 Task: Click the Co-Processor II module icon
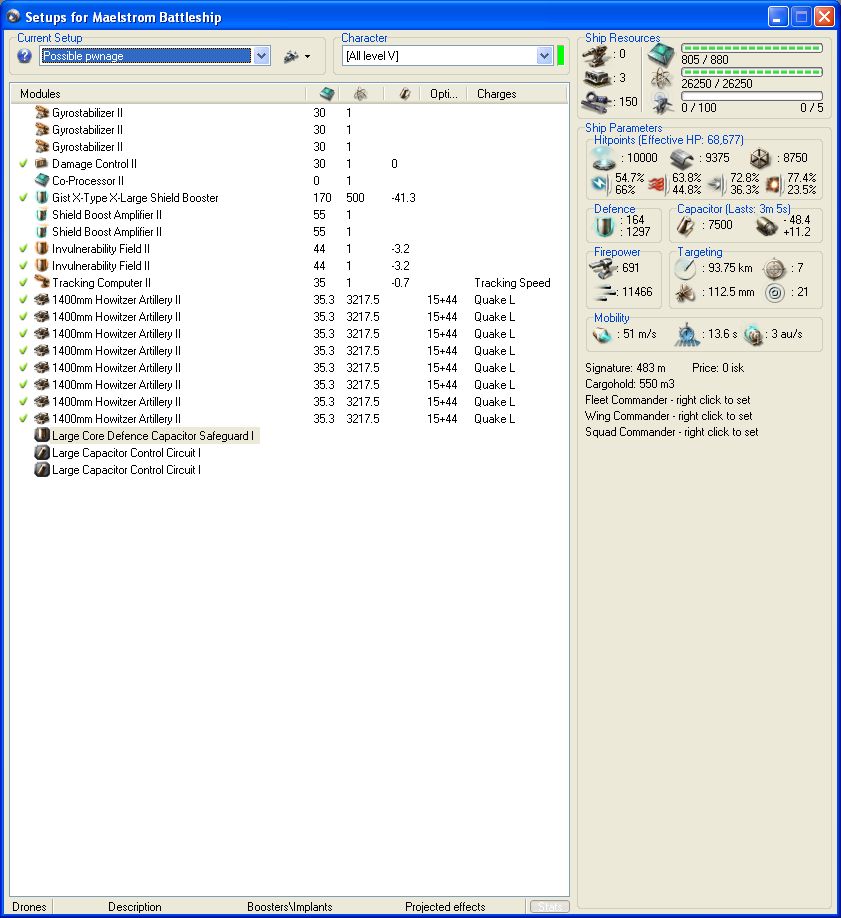pyautogui.click(x=42, y=180)
